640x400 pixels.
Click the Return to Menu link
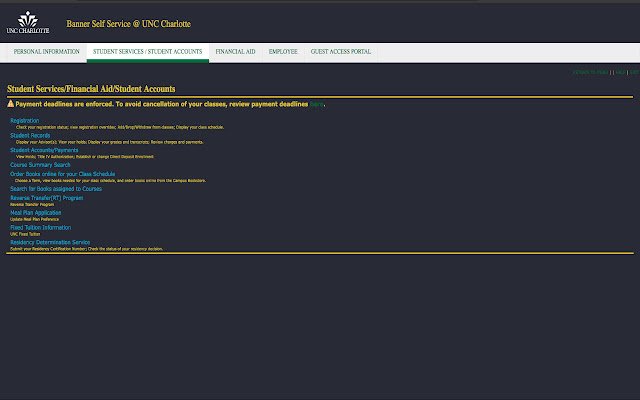coord(591,72)
